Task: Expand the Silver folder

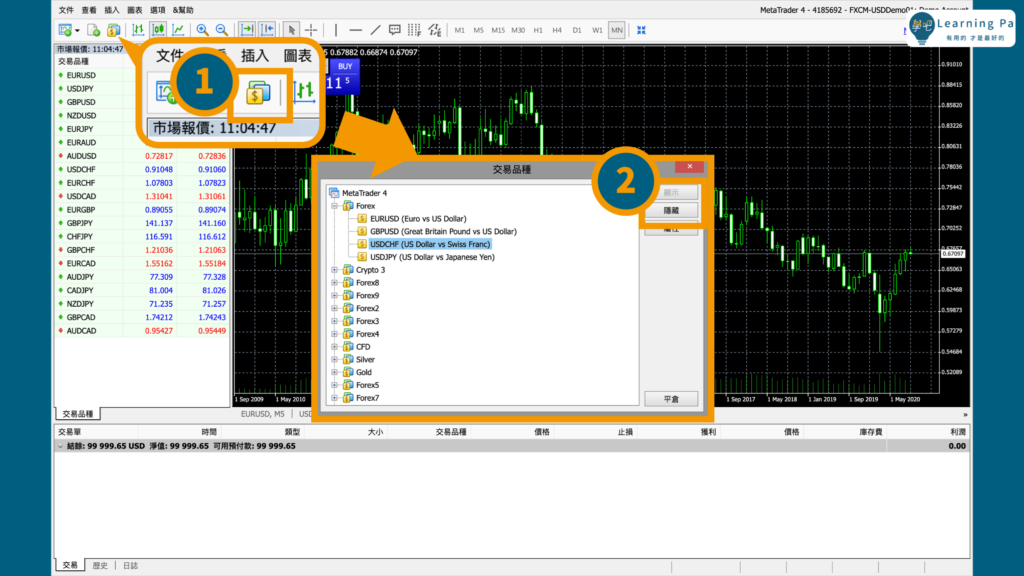Action: point(334,359)
